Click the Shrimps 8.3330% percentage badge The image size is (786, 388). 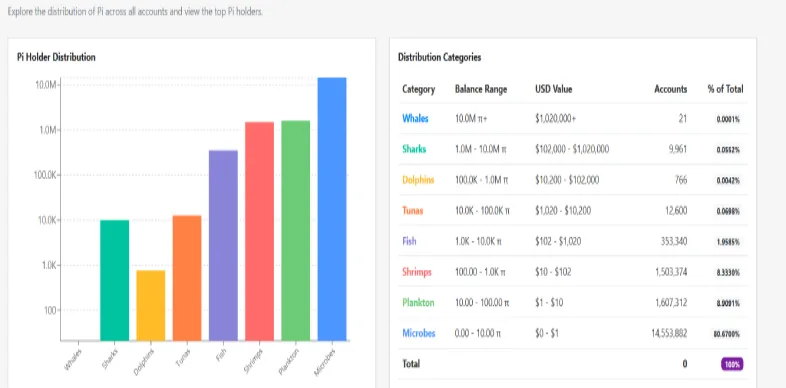[728, 273]
